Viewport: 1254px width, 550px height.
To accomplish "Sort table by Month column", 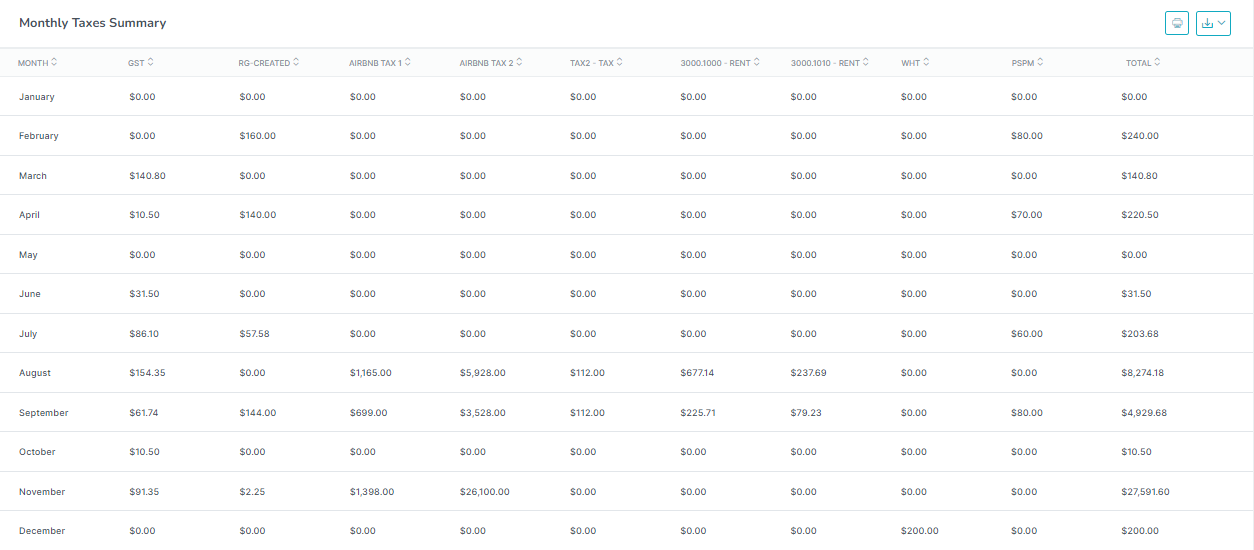I will (37, 62).
